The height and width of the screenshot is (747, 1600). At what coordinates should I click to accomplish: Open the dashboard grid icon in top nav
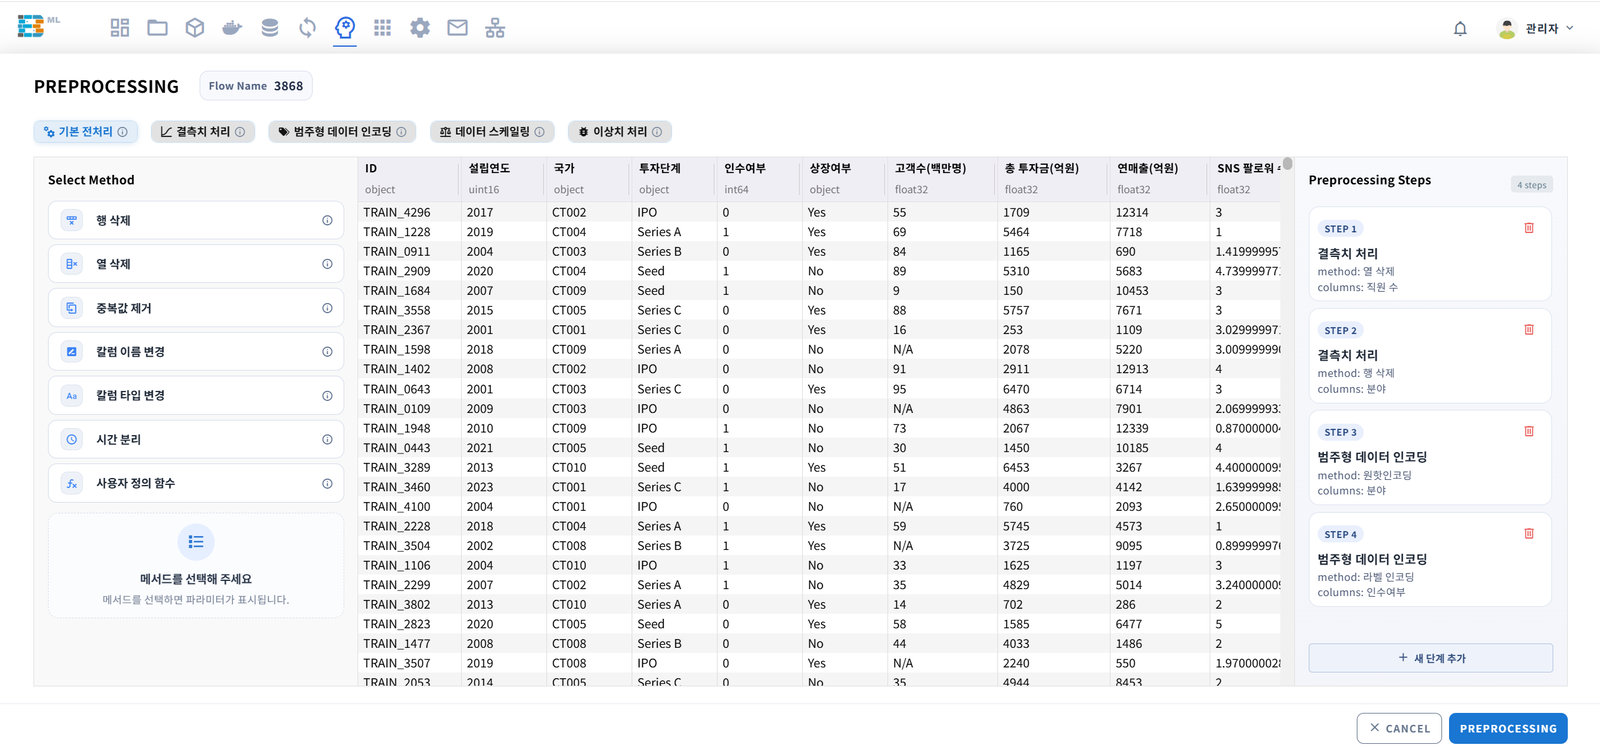coord(120,28)
